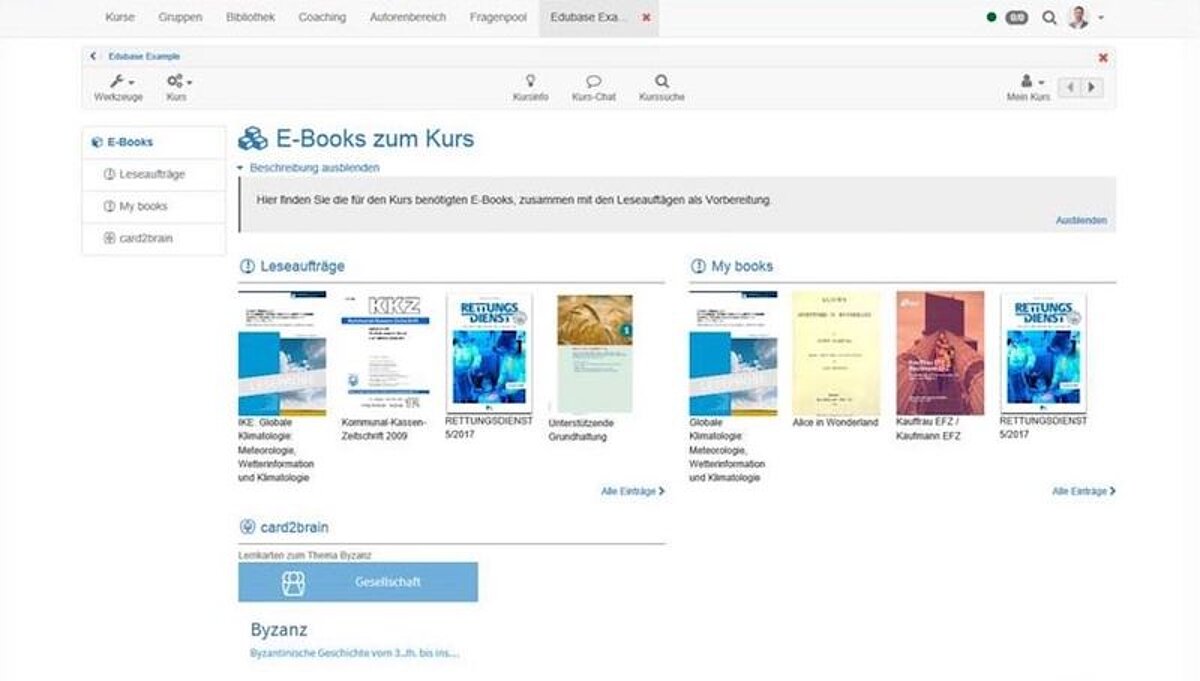Go to previous course page arrow
1200x681 pixels.
(x=1070, y=88)
